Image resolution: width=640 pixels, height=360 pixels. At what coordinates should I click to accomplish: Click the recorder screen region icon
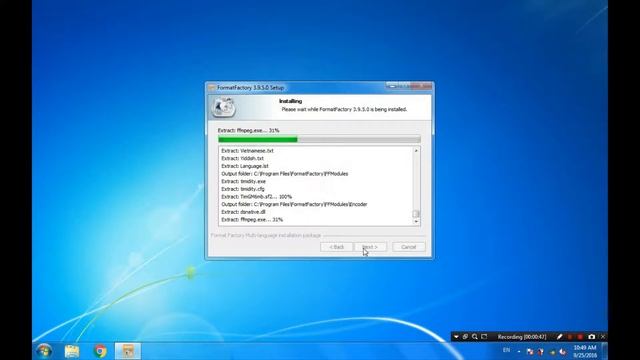point(484,337)
